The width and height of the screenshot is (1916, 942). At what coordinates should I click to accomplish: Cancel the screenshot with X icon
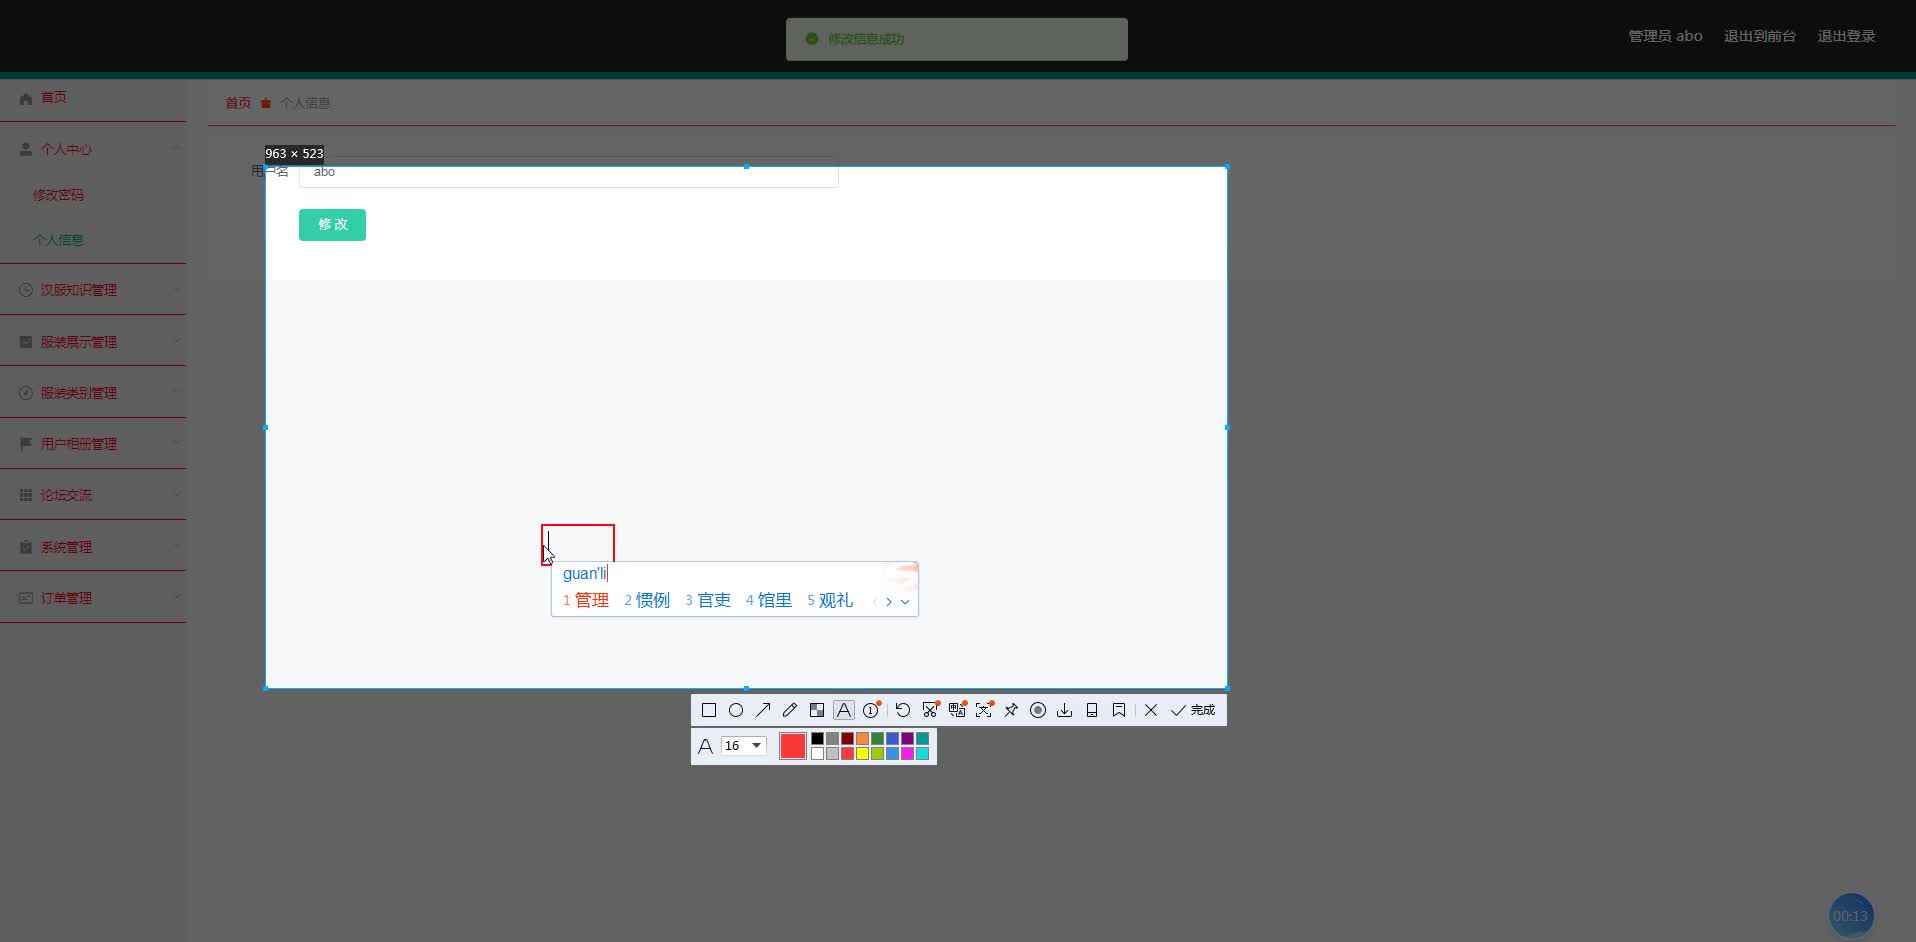coord(1151,710)
